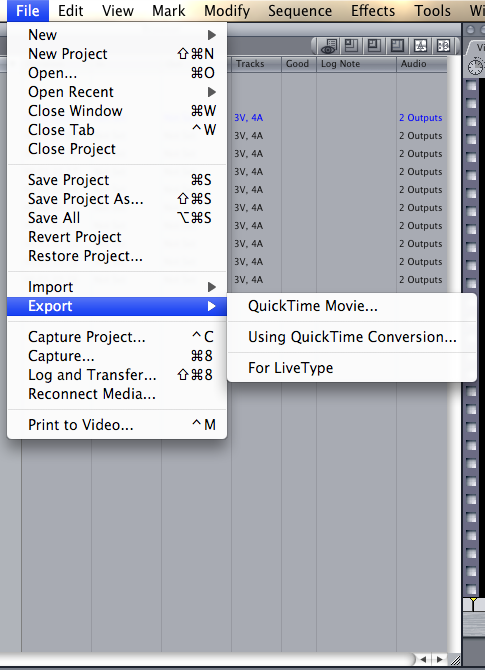The image size is (485, 670).
Task: Click the stopwatch icon in the right panel
Action: point(476,67)
